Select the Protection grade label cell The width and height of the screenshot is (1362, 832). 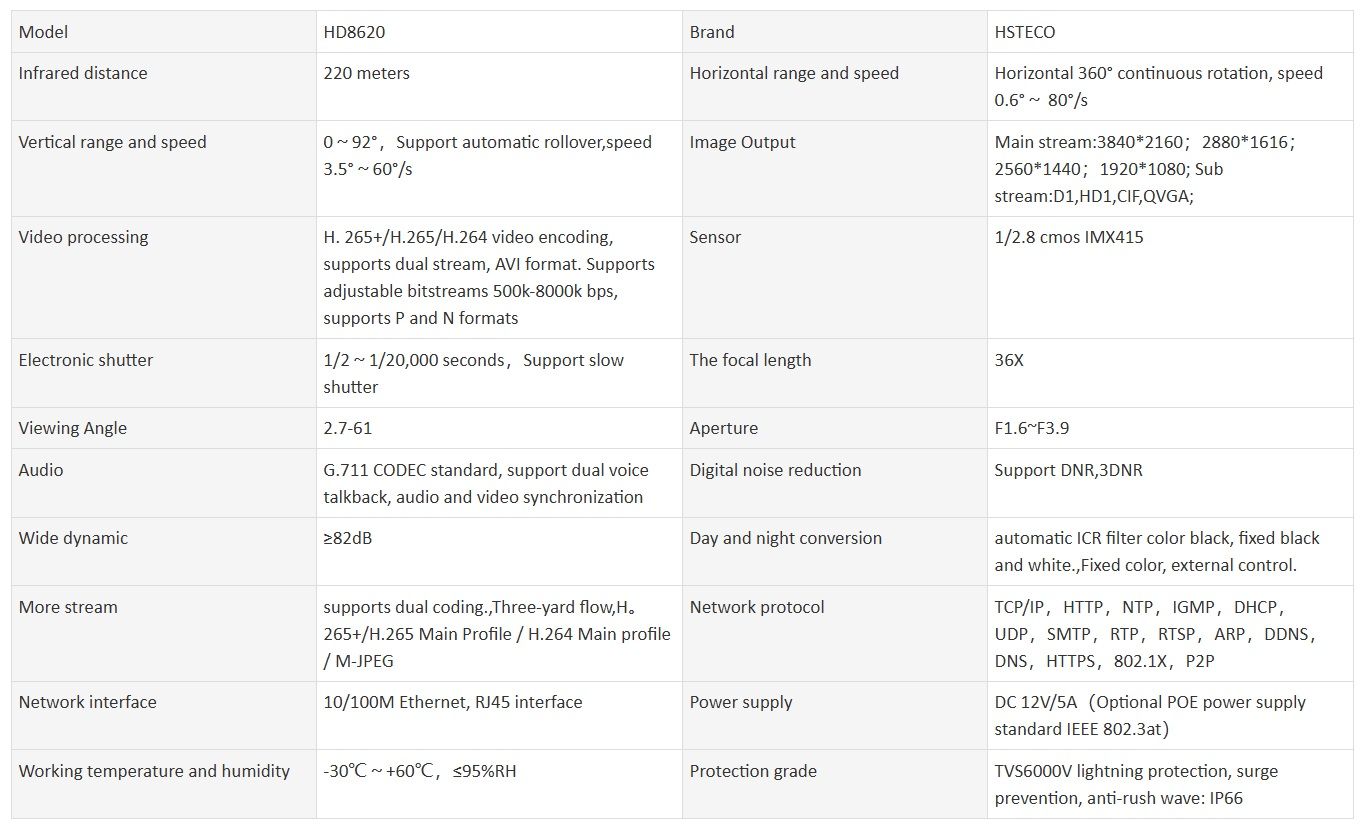(x=834, y=784)
